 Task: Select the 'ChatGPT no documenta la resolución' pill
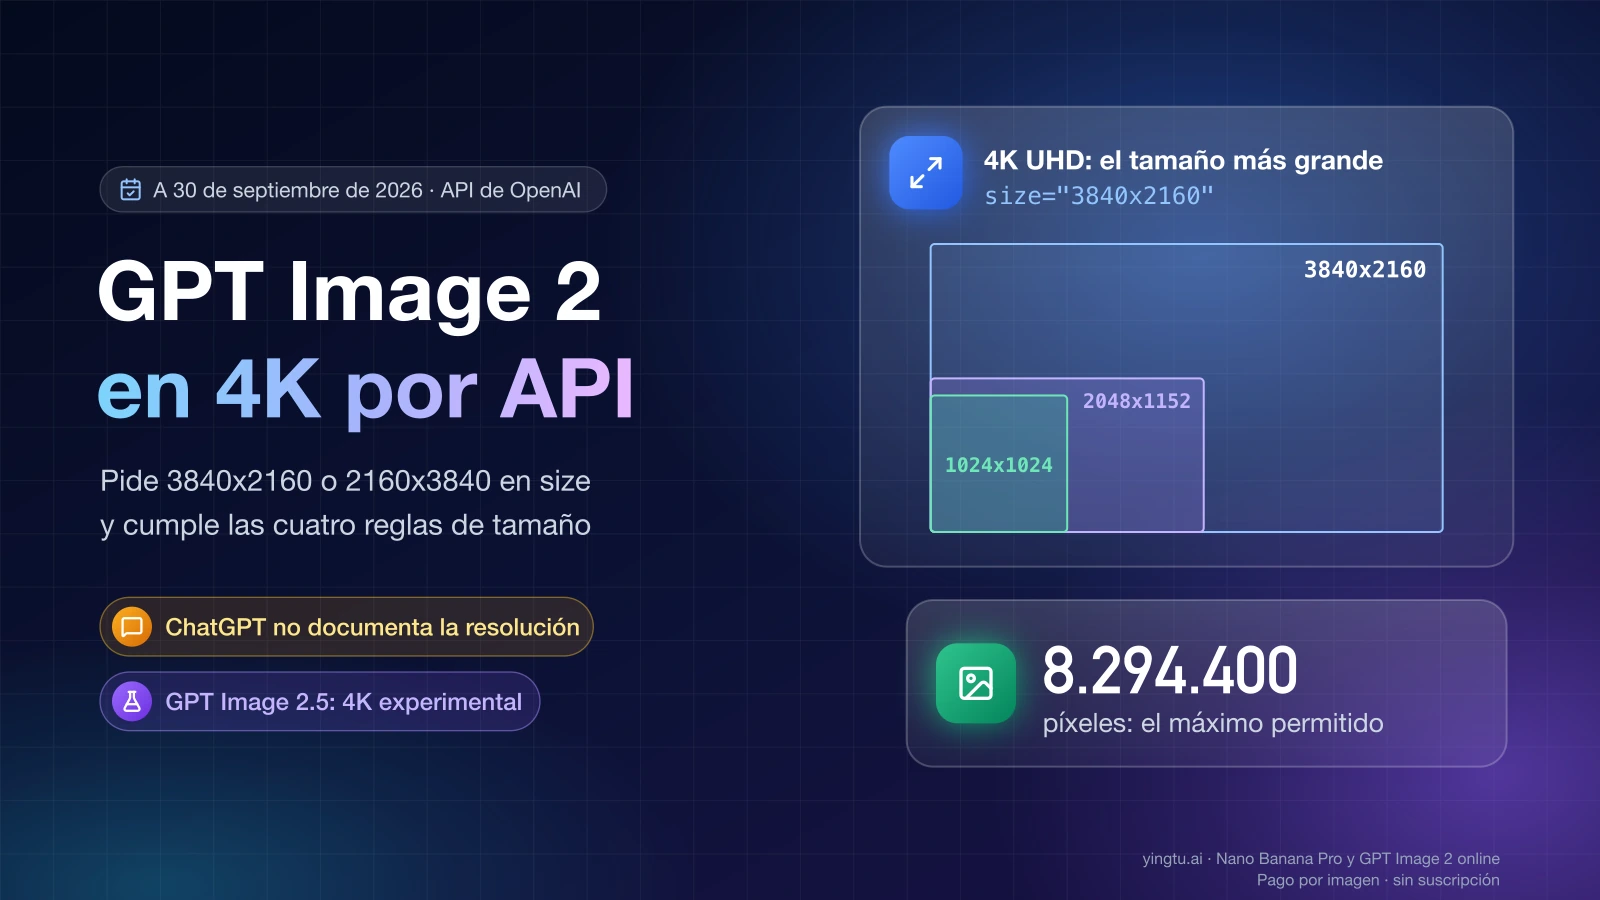347,627
